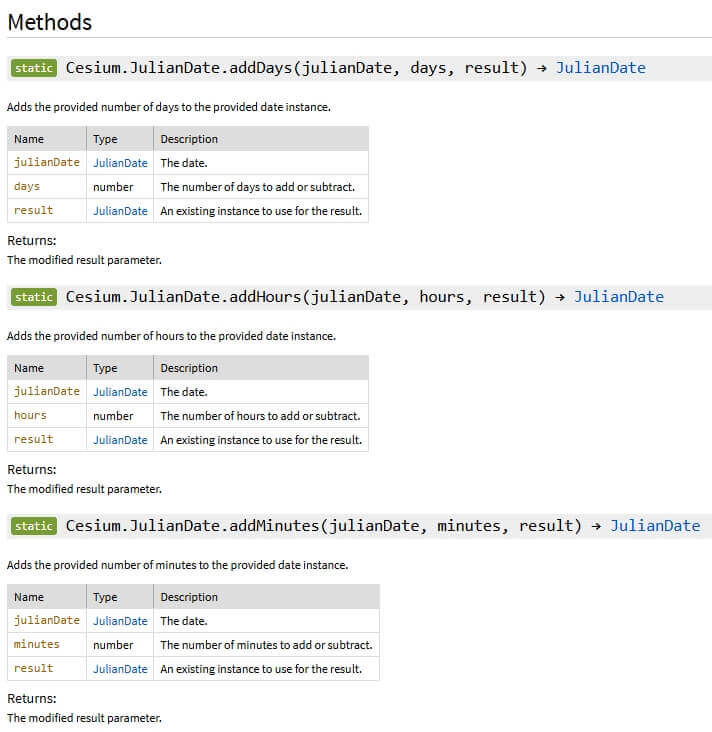Click 'number' type in minutes row

pos(113,645)
